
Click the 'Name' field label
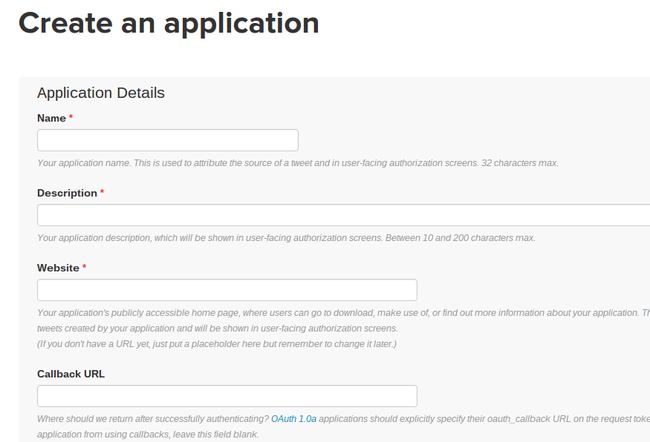click(51, 118)
